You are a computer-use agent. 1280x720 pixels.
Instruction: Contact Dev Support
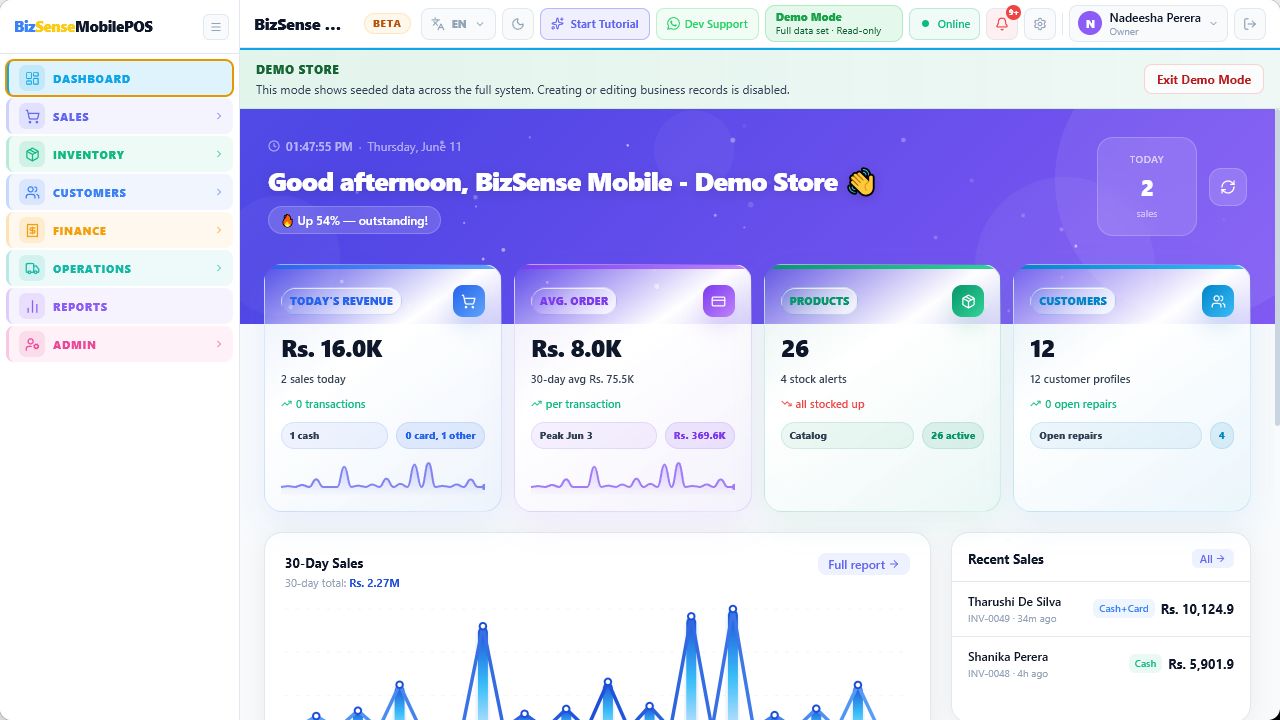(x=707, y=24)
